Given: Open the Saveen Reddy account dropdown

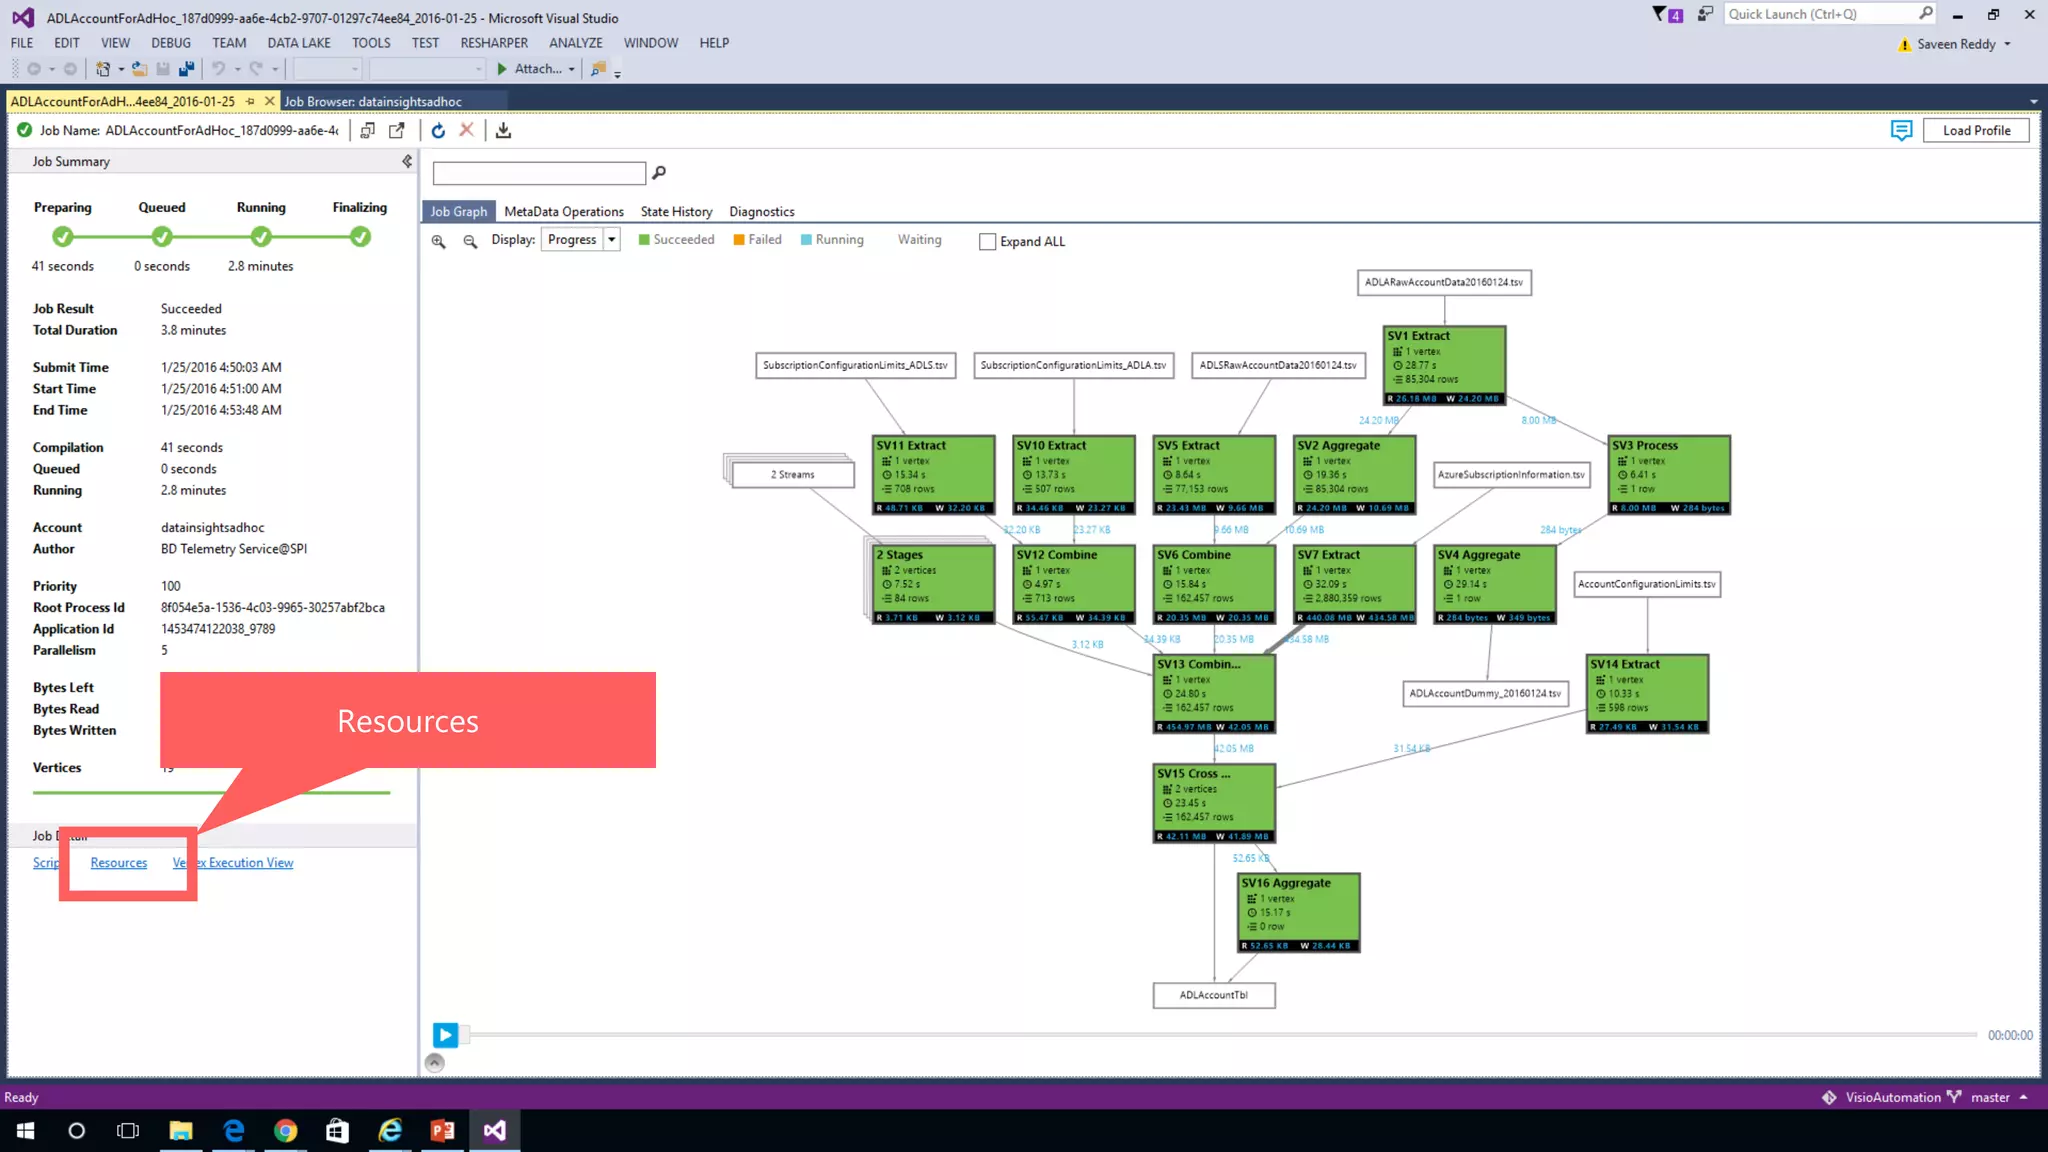Looking at the screenshot, I should point(2007,44).
